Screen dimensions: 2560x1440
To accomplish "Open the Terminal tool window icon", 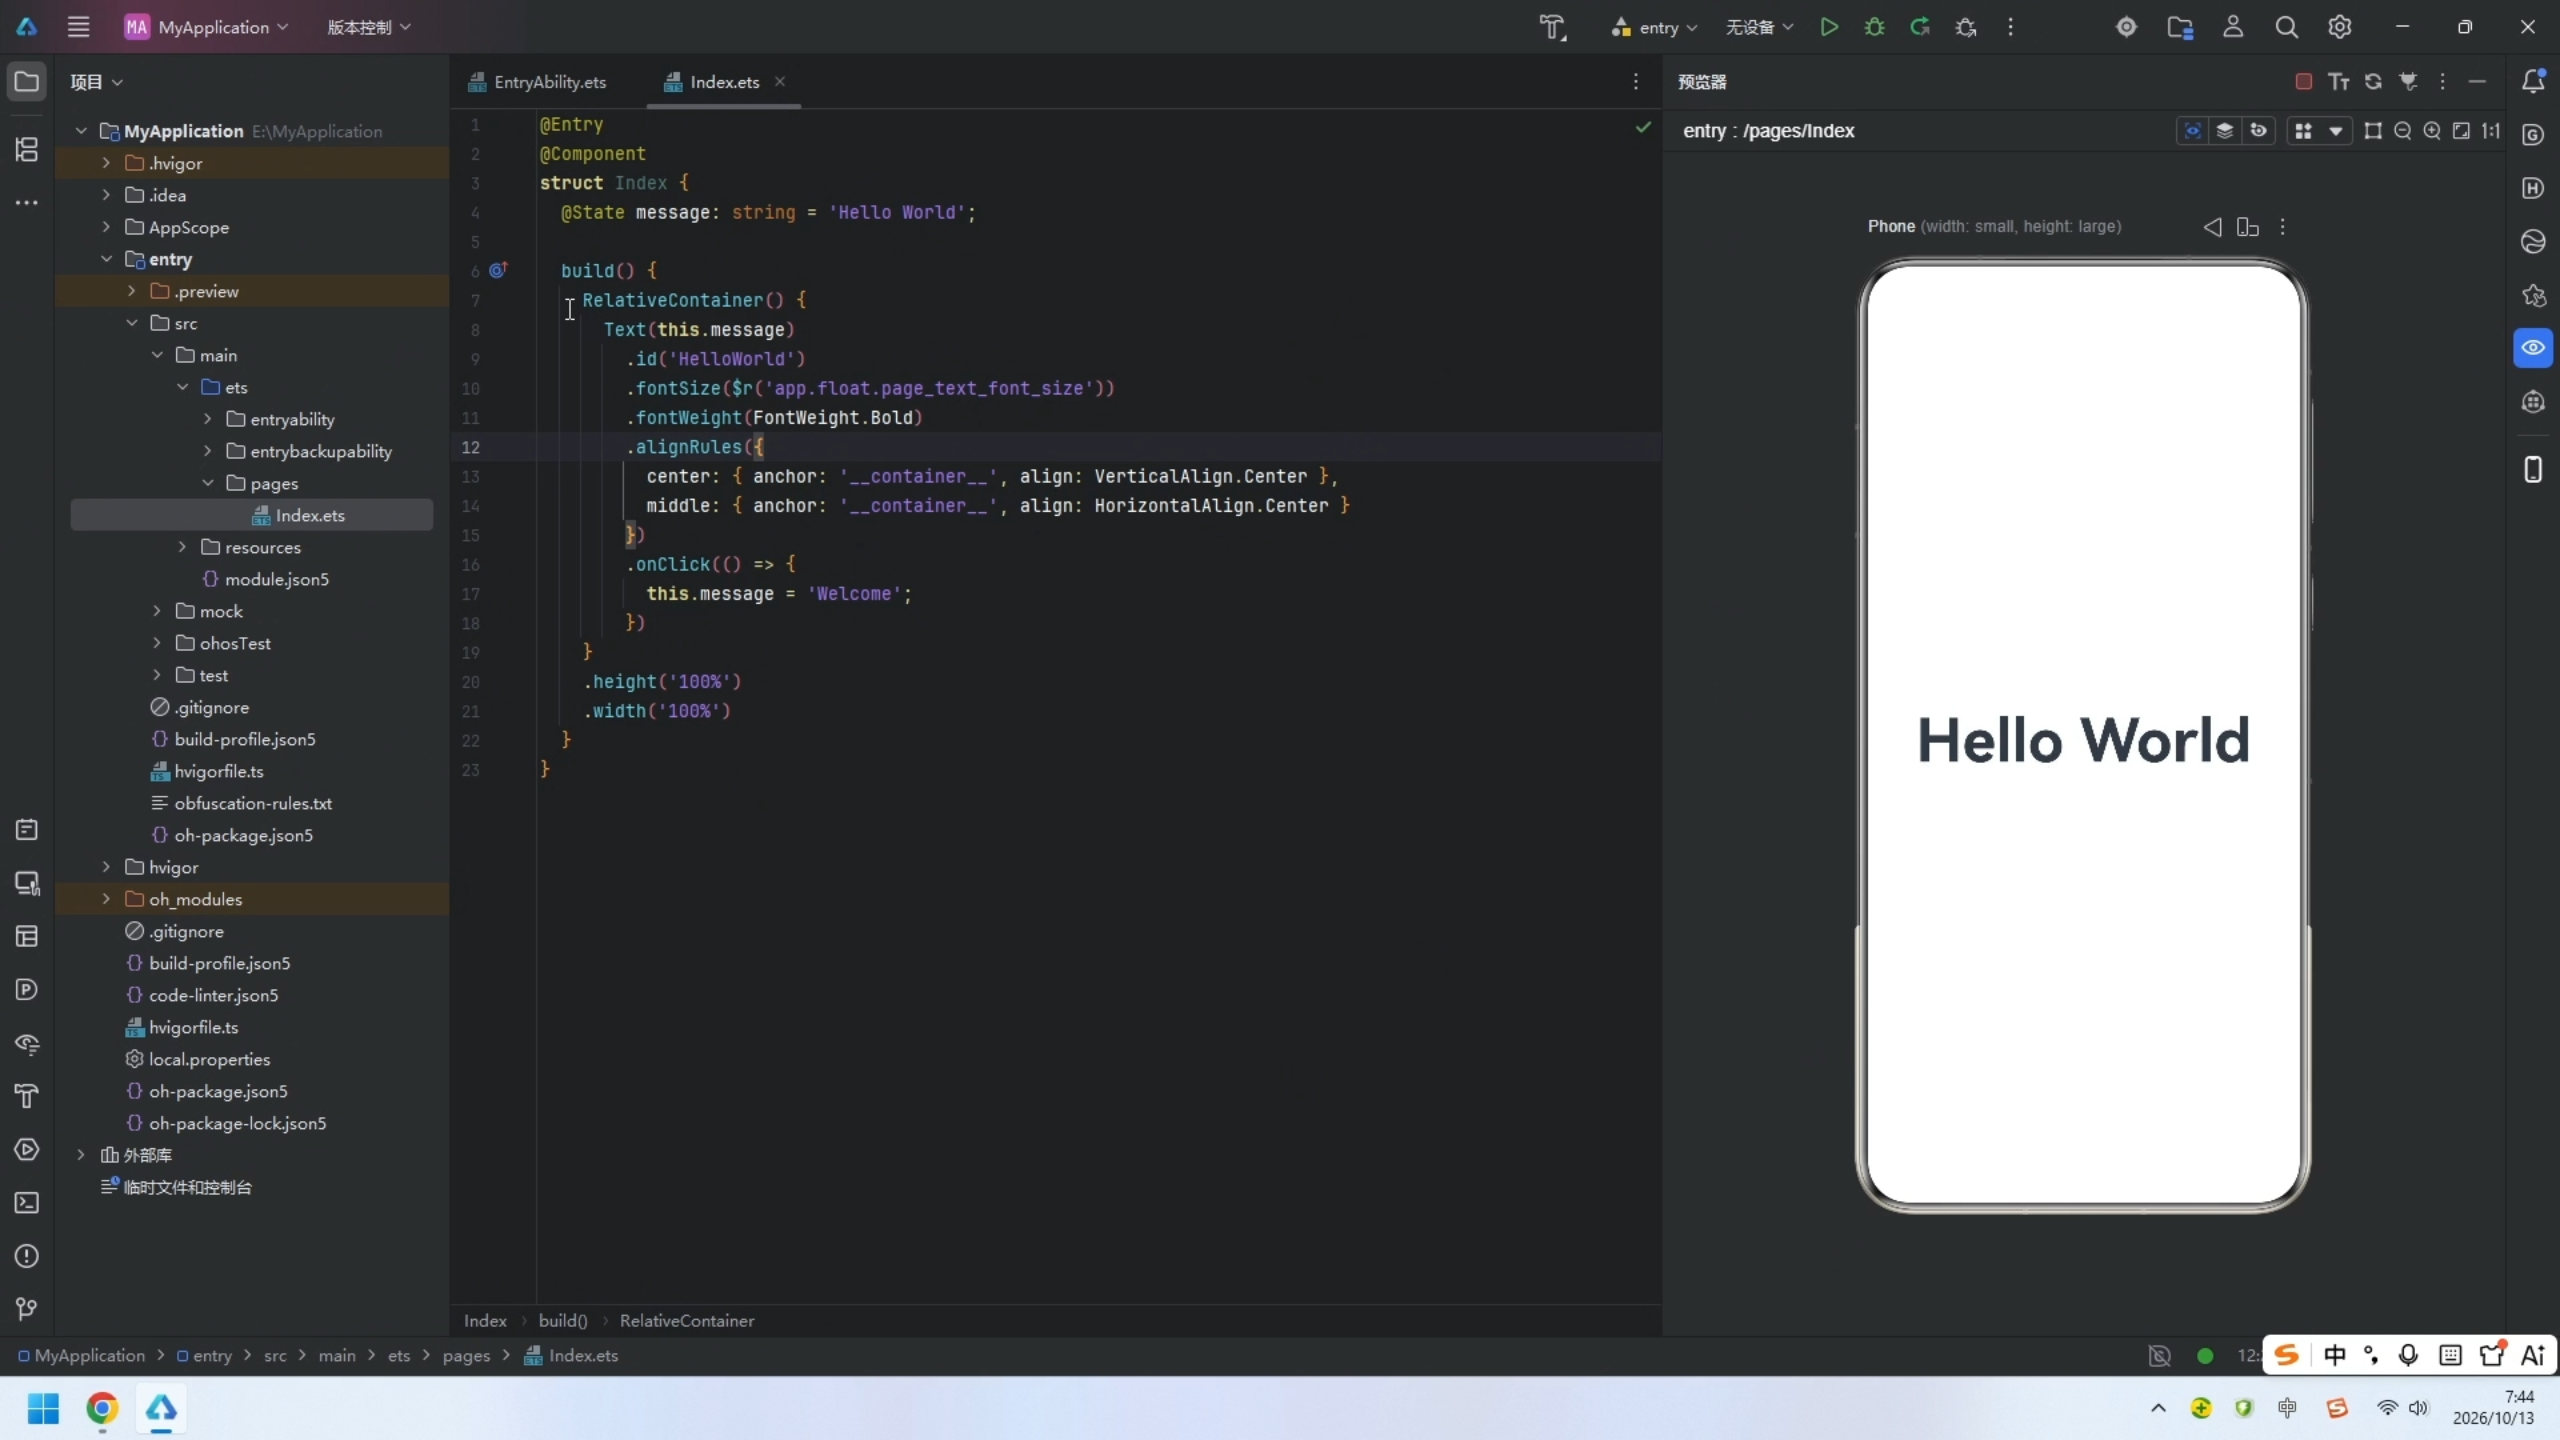I will pyautogui.click(x=27, y=1203).
